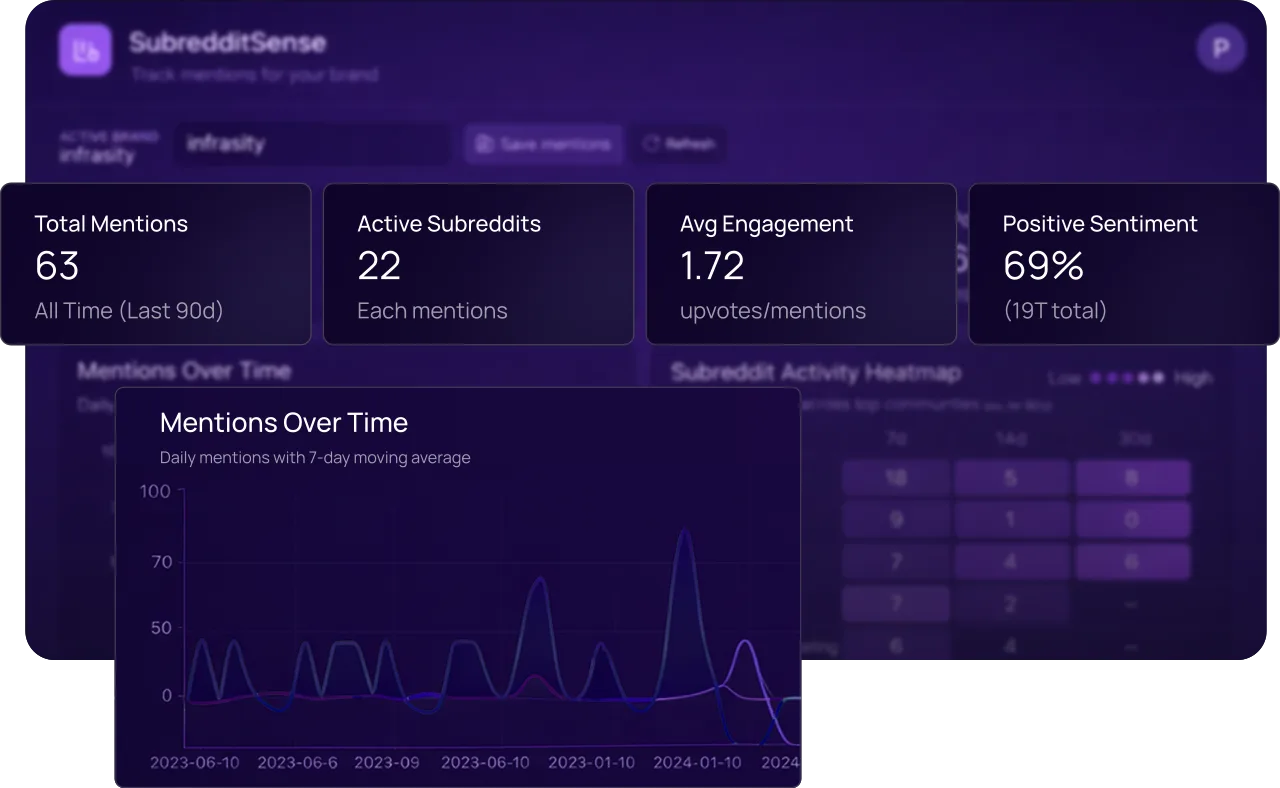The width and height of the screenshot is (1280, 788).
Task: Click the SubredditSense logo icon
Action: pyautogui.click(x=85, y=49)
